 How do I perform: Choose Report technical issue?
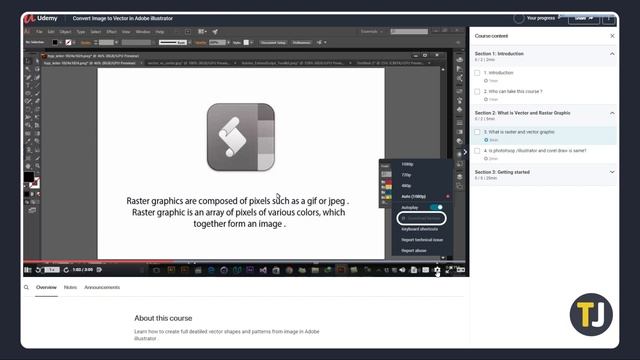point(422,240)
